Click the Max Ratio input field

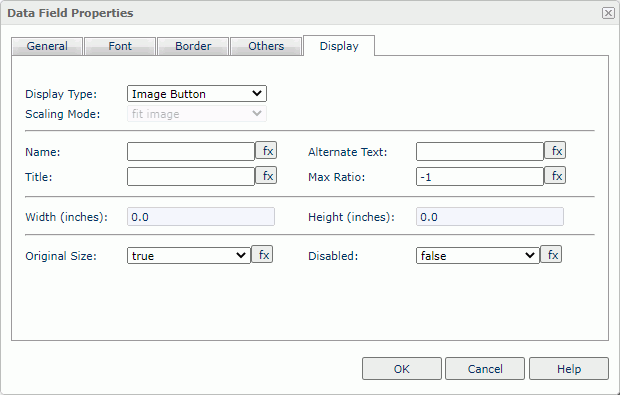tap(480, 177)
